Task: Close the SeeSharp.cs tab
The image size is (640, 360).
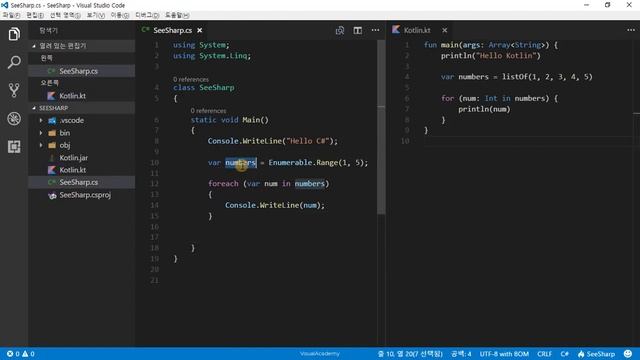Action: click(200, 30)
